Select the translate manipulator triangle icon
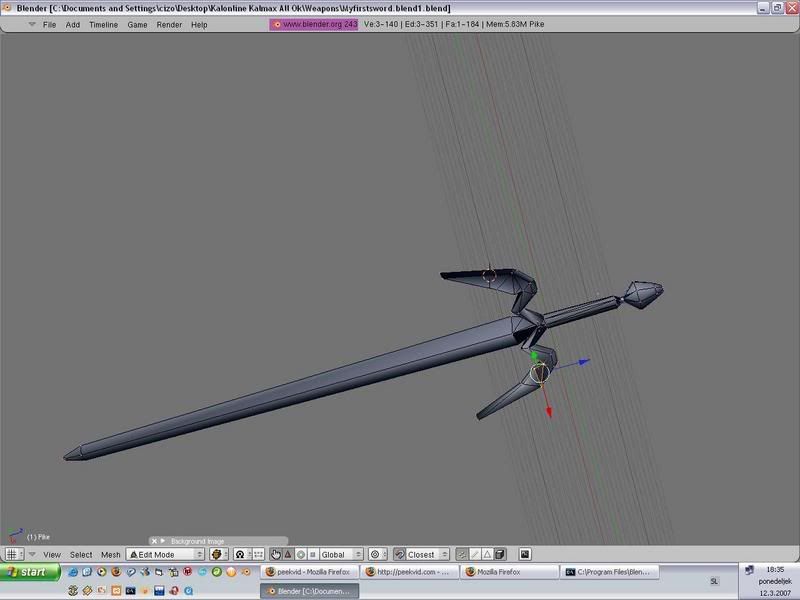This screenshot has width=800, height=600. pyautogui.click(x=288, y=554)
